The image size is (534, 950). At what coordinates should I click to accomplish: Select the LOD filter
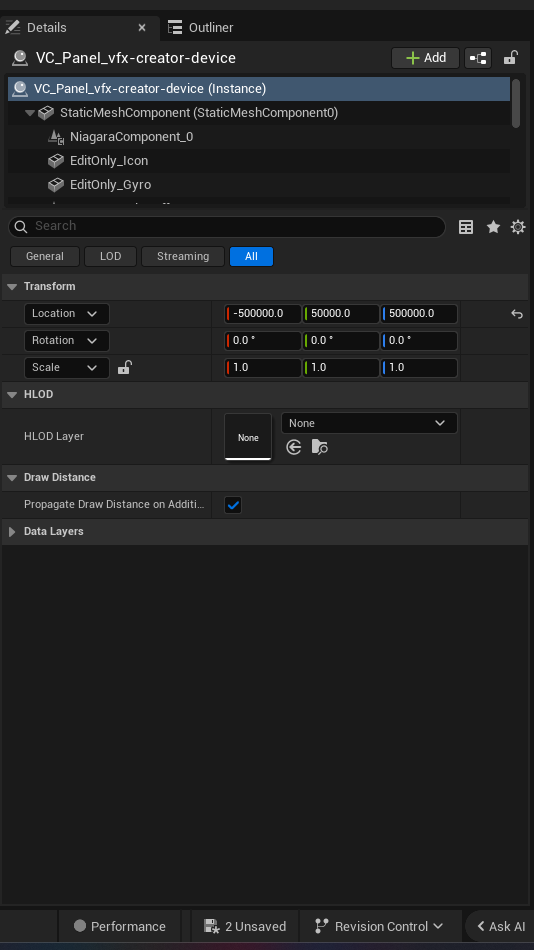coord(110,256)
